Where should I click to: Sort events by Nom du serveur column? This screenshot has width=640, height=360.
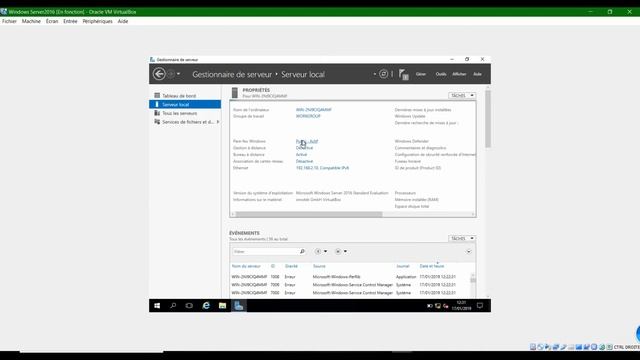pos(246,266)
